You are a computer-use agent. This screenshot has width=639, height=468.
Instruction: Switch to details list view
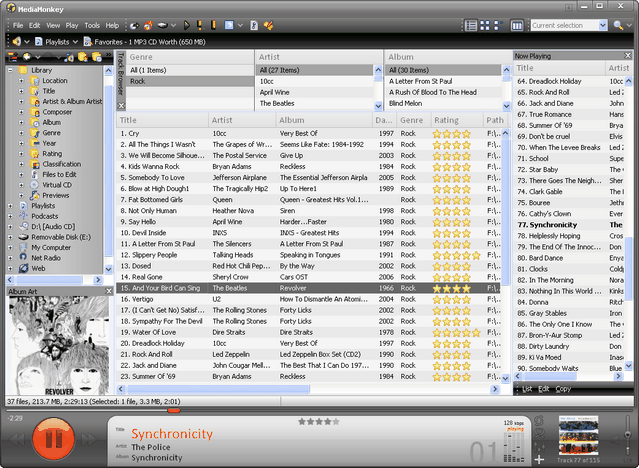471,25
